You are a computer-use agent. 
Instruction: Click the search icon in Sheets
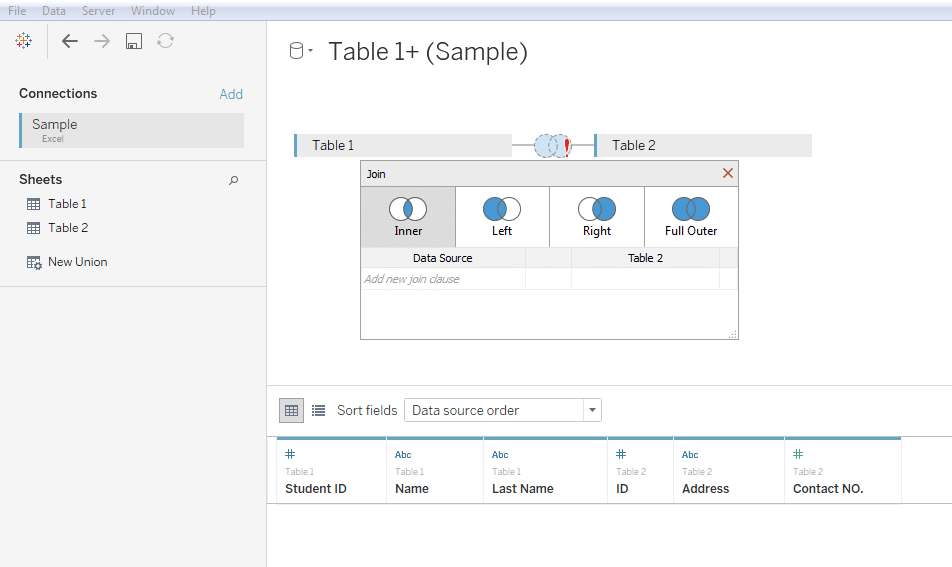(234, 180)
